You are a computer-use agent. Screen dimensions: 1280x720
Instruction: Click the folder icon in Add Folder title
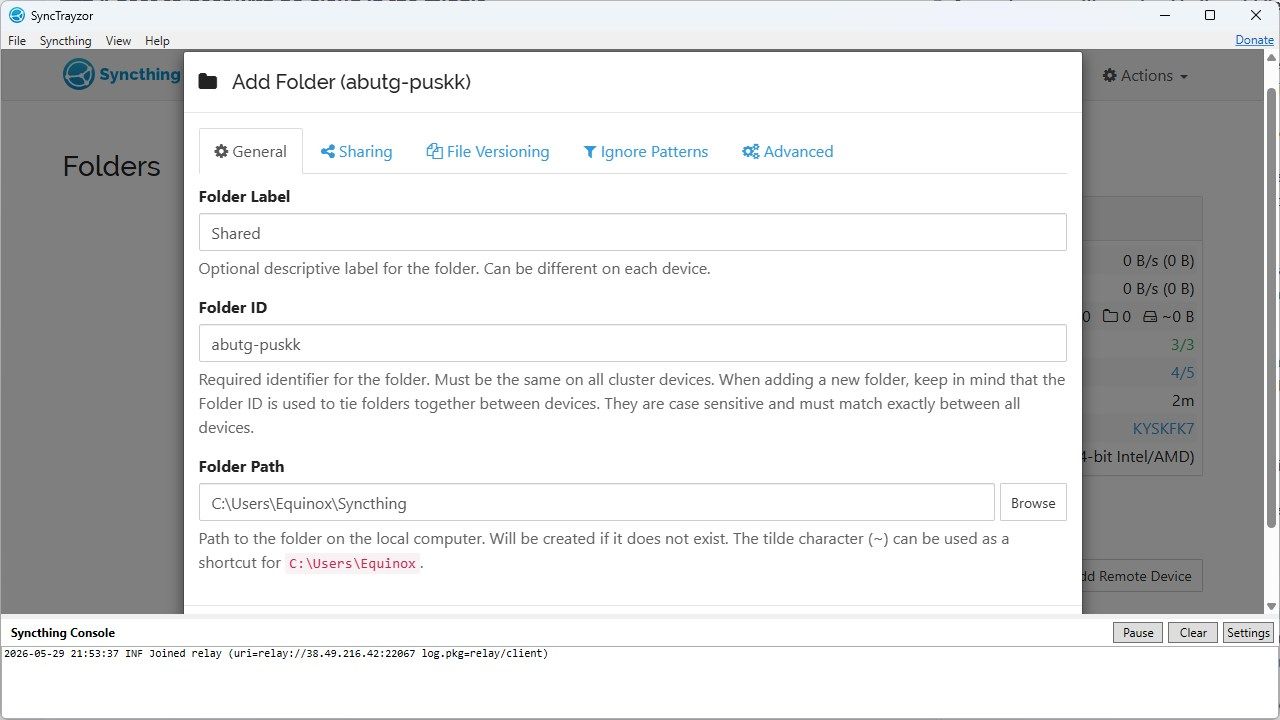(x=208, y=82)
